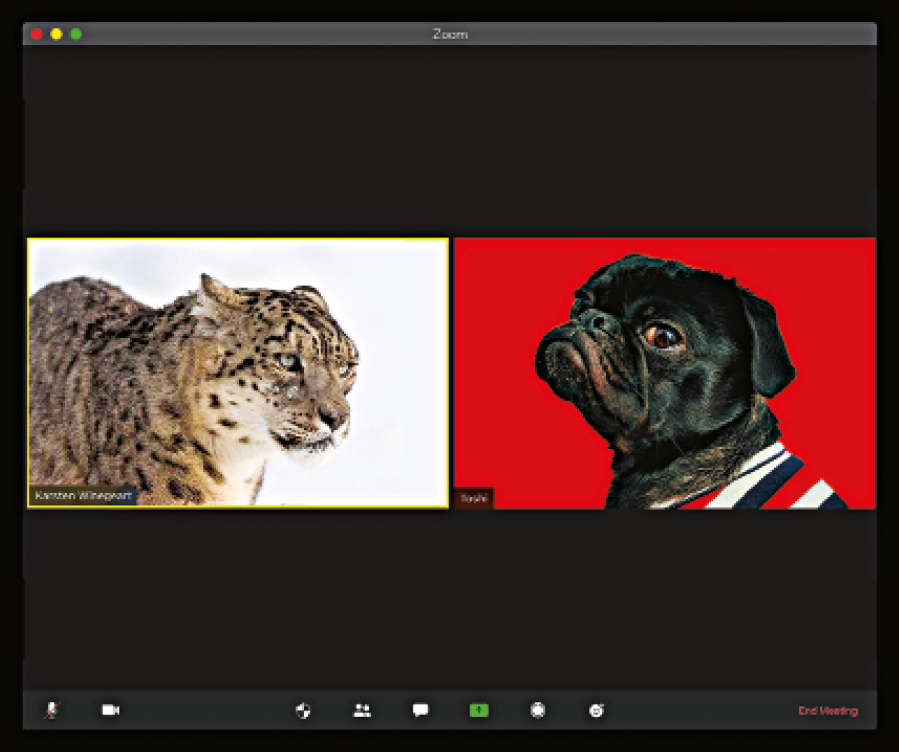Click the empty dark area above video tiles
Image resolution: width=899 pixels, height=752 pixels.
click(x=449, y=140)
